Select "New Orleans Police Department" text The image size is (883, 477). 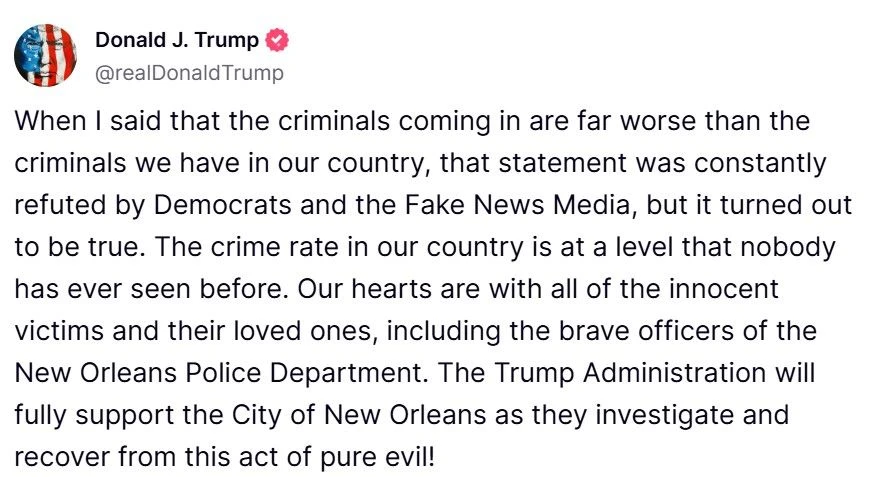click(x=217, y=373)
